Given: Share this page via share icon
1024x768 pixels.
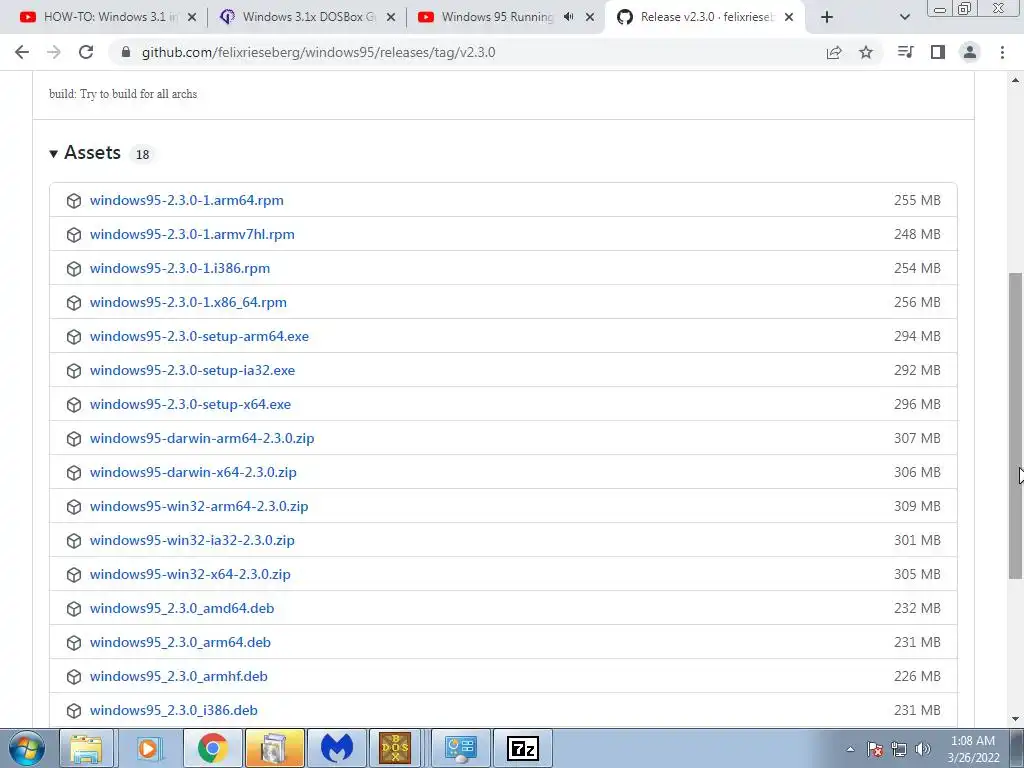Looking at the screenshot, I should (834, 52).
